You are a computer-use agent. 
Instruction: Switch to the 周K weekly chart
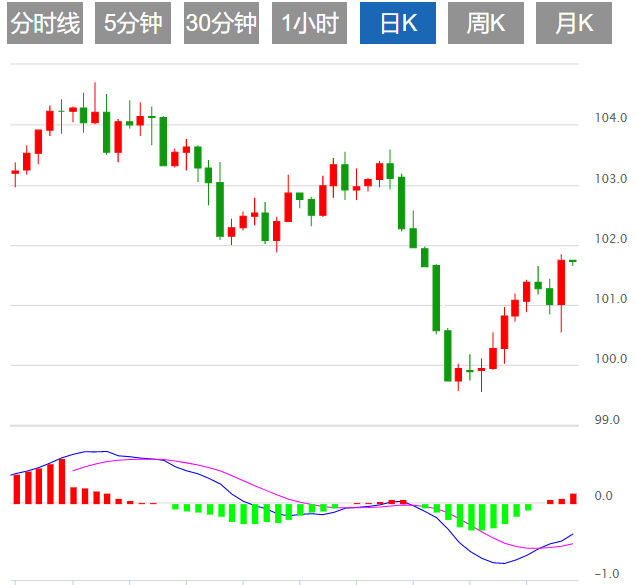485,23
